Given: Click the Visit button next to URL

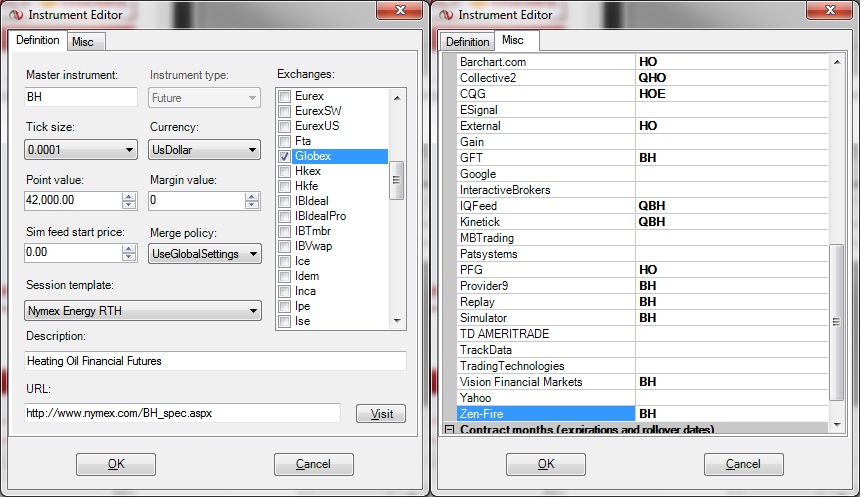Looking at the screenshot, I should coord(381,414).
